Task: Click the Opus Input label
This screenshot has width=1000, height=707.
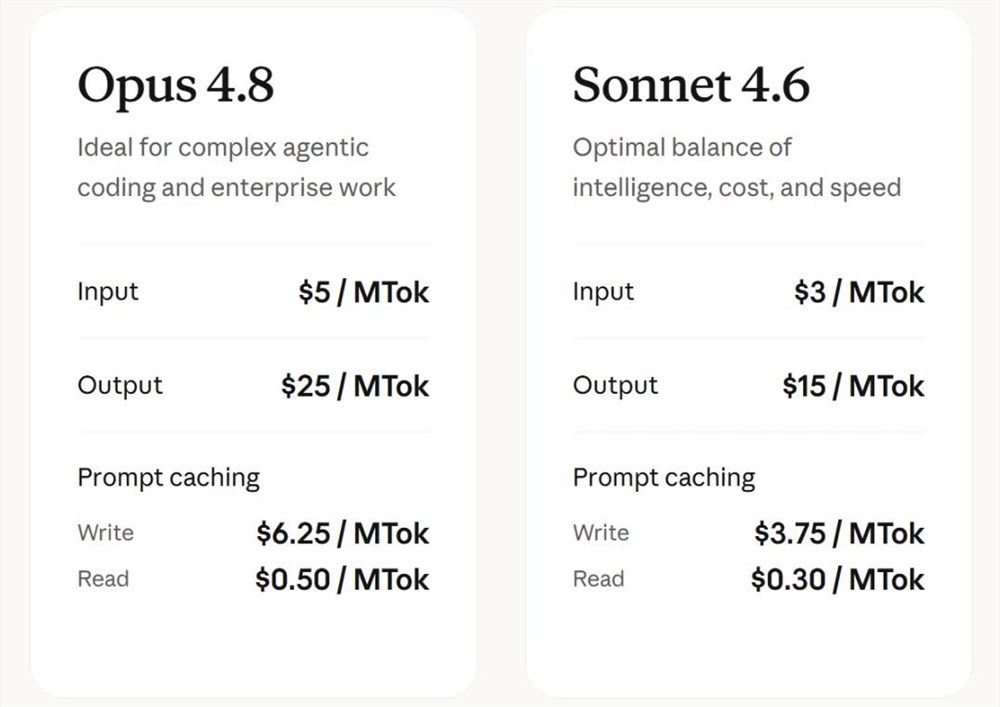Action: pyautogui.click(x=108, y=292)
